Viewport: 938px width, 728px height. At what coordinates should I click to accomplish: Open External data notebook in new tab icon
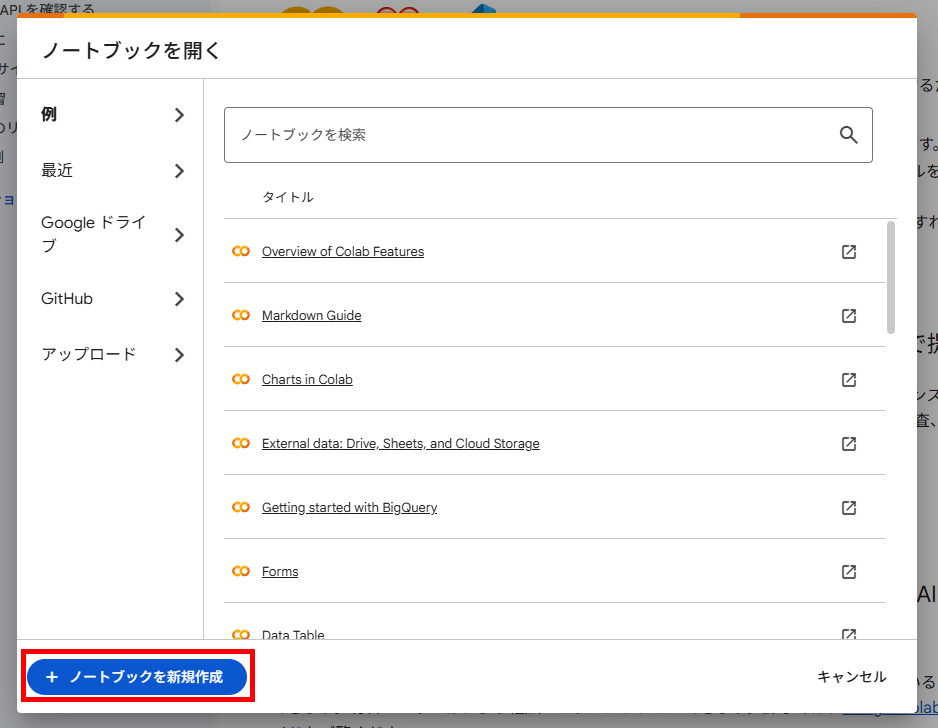point(849,444)
